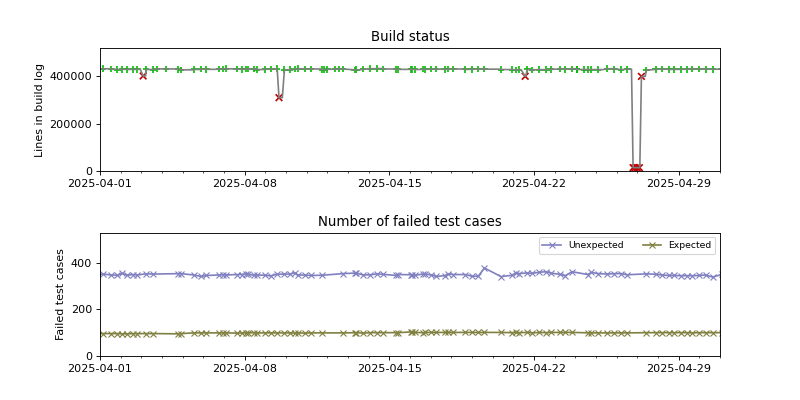The image size is (800, 400).
Task: Click the 2025-04-08 label under the bottom chart
Action: [245, 368]
